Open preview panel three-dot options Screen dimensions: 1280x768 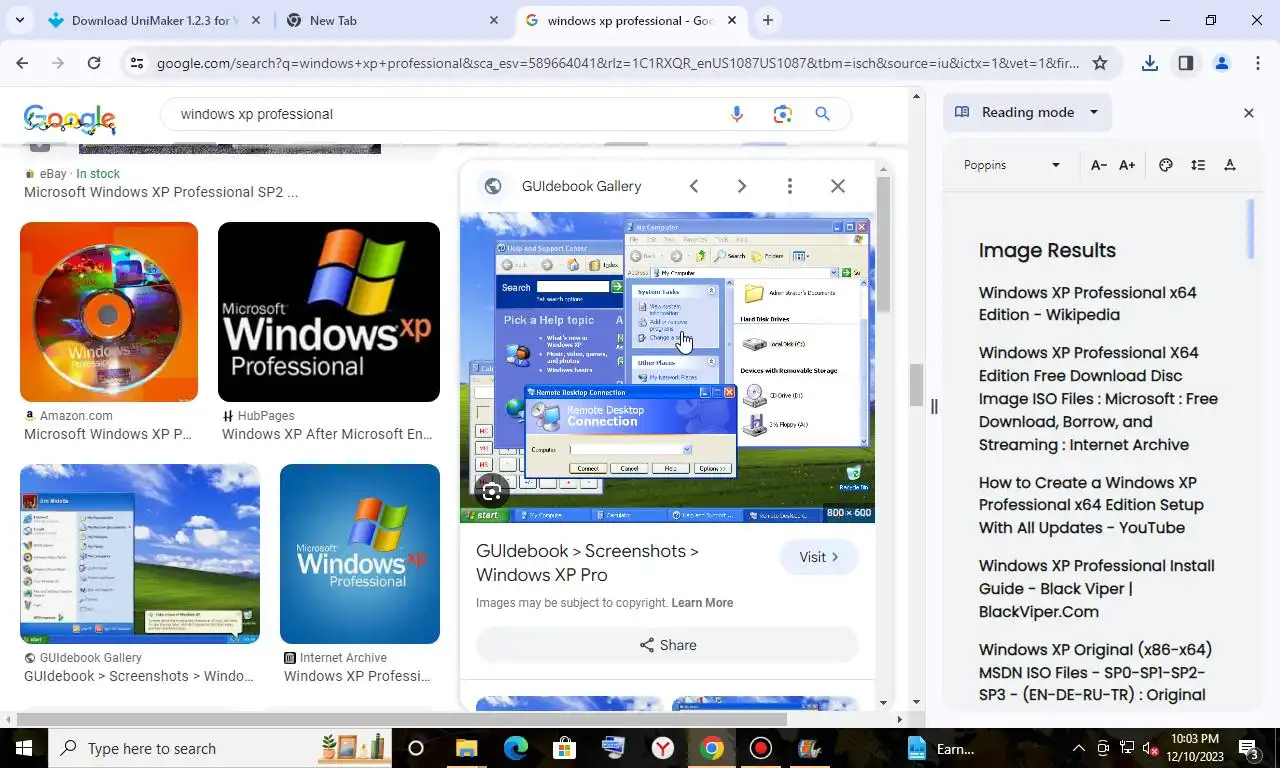[x=790, y=186]
